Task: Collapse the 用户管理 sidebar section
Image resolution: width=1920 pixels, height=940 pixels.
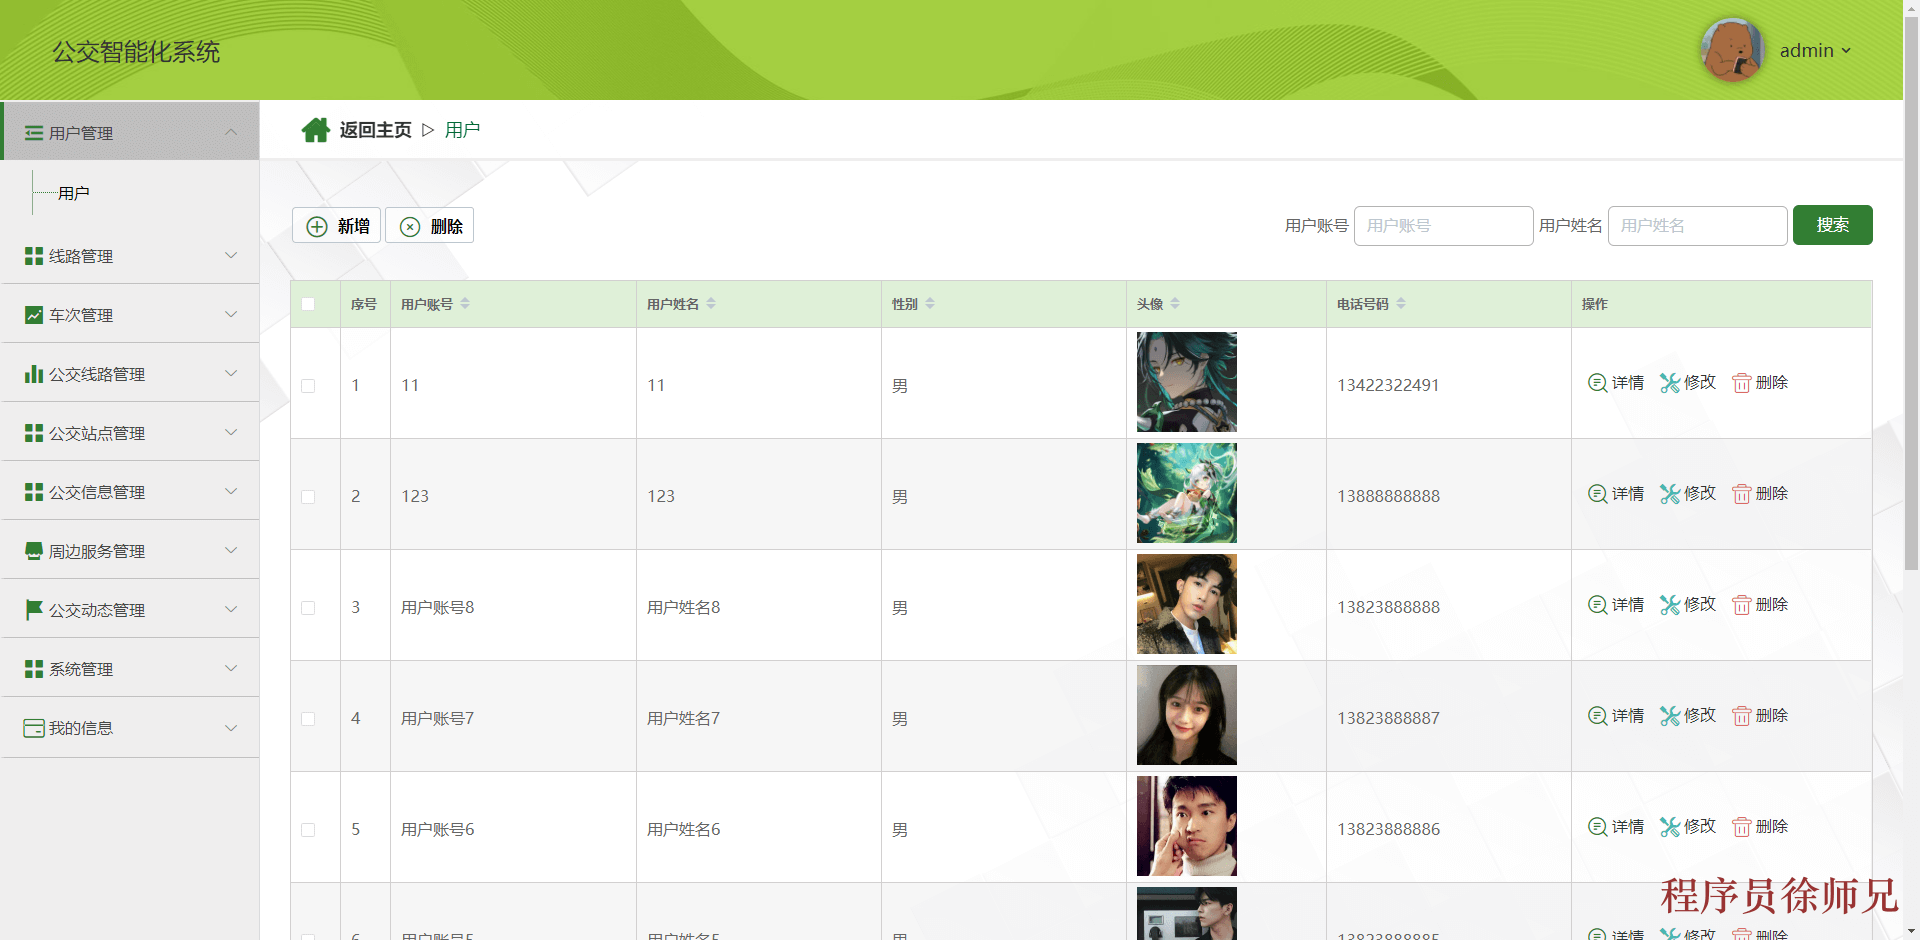Action: (130, 133)
